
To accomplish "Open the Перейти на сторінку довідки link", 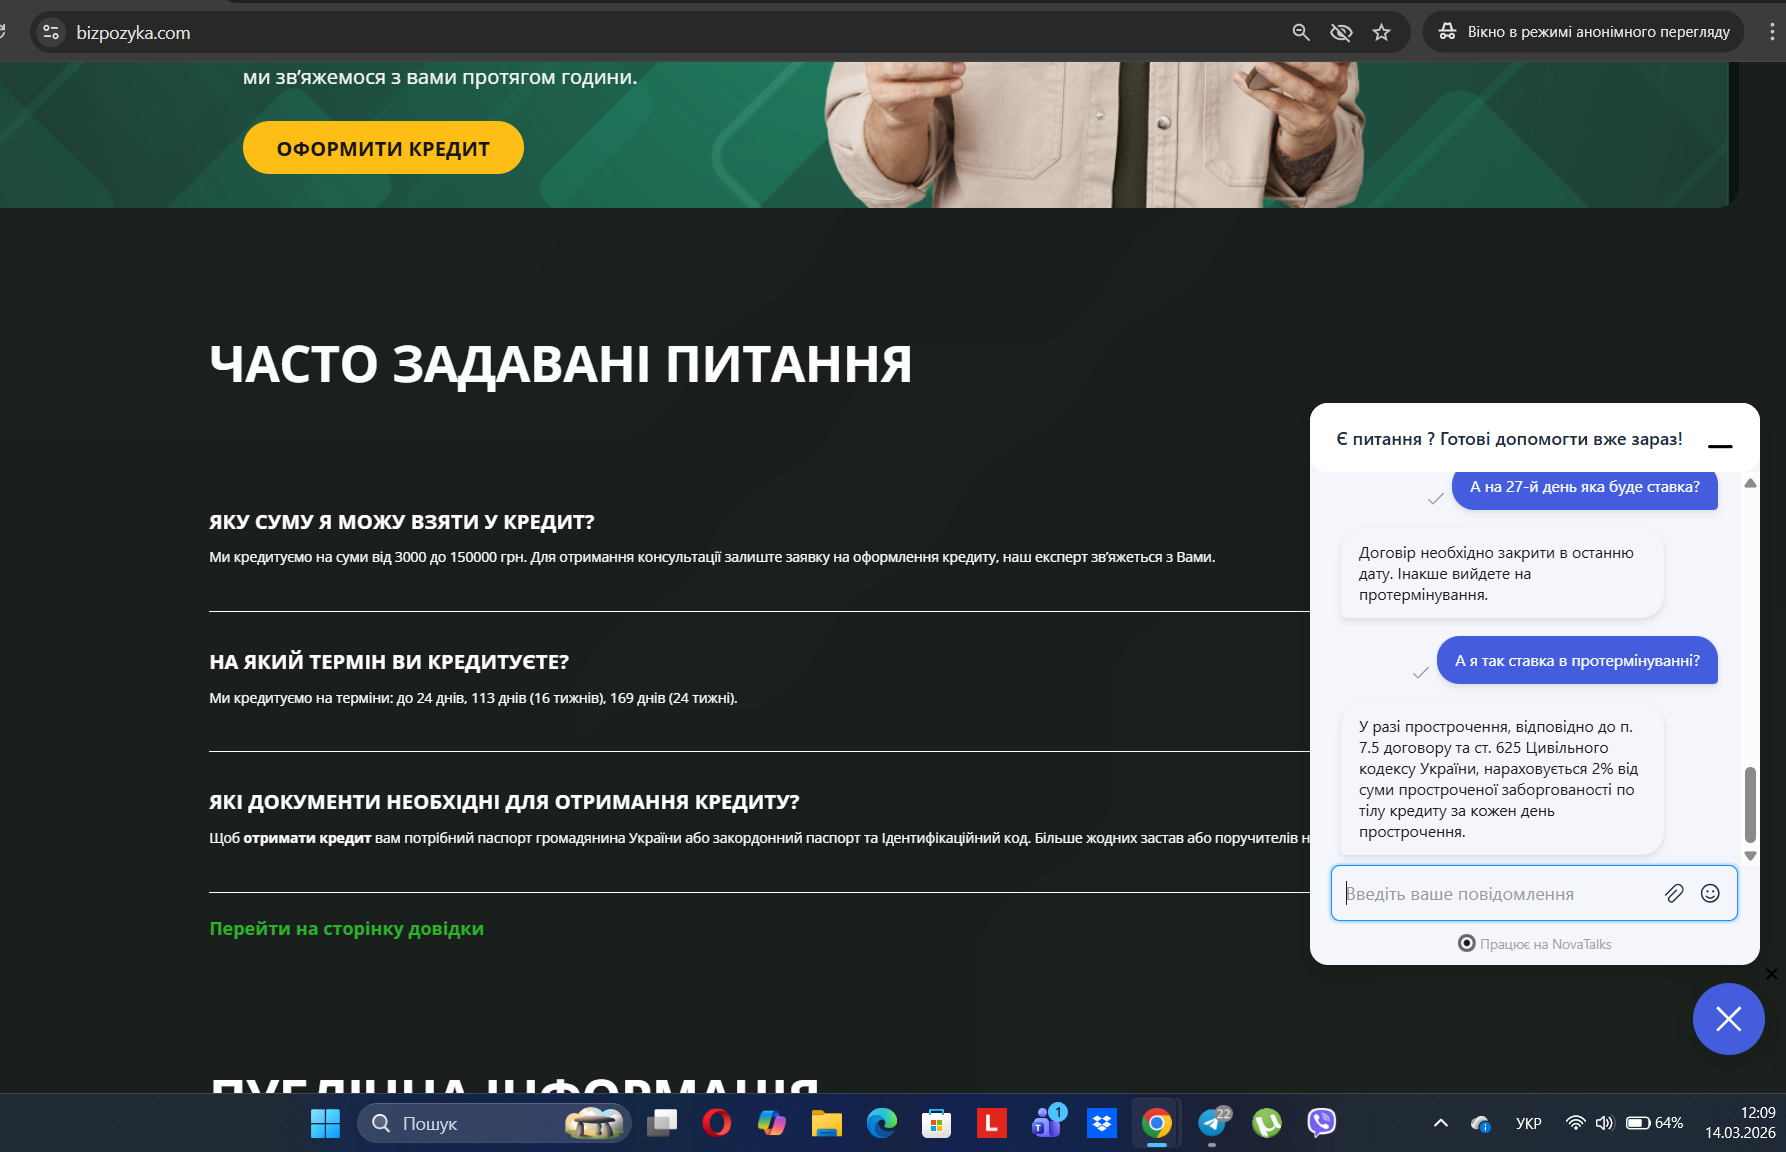I will [346, 929].
